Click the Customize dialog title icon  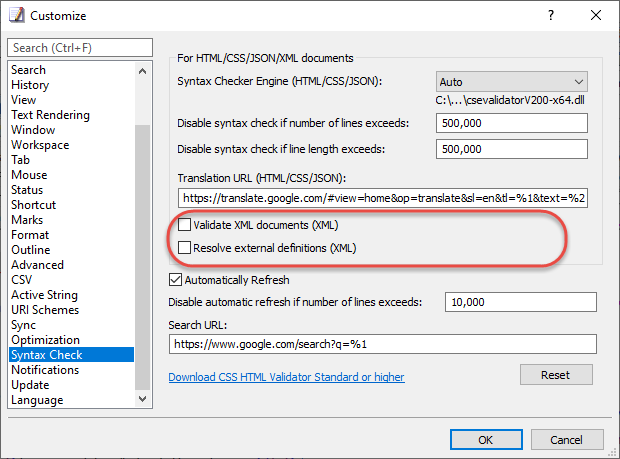coord(17,15)
